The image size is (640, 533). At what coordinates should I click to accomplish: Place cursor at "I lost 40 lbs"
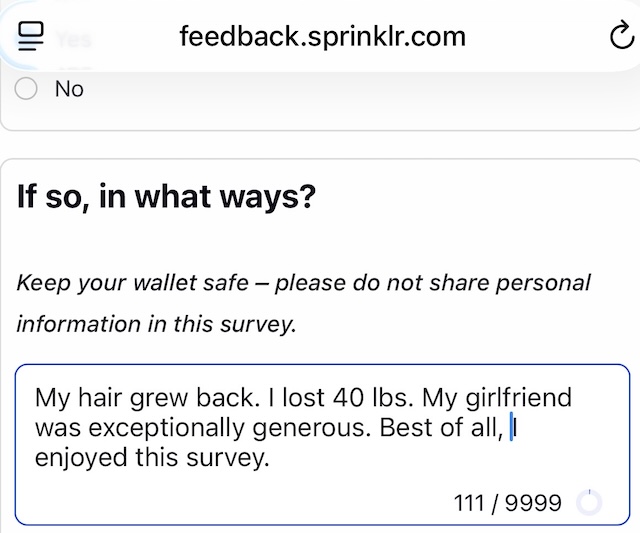(x=338, y=398)
